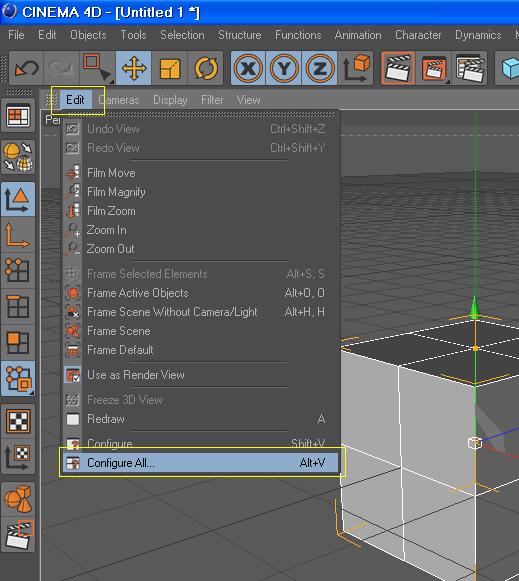Render the active view clapperboard icon
This screenshot has height=581, width=519.
[398, 68]
